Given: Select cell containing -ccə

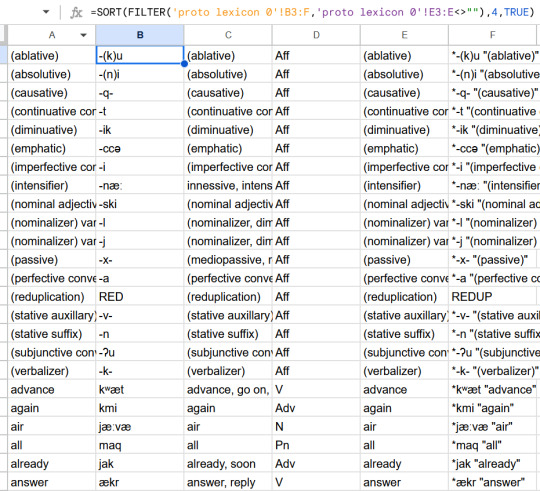Looking at the screenshot, I should click(140, 148).
